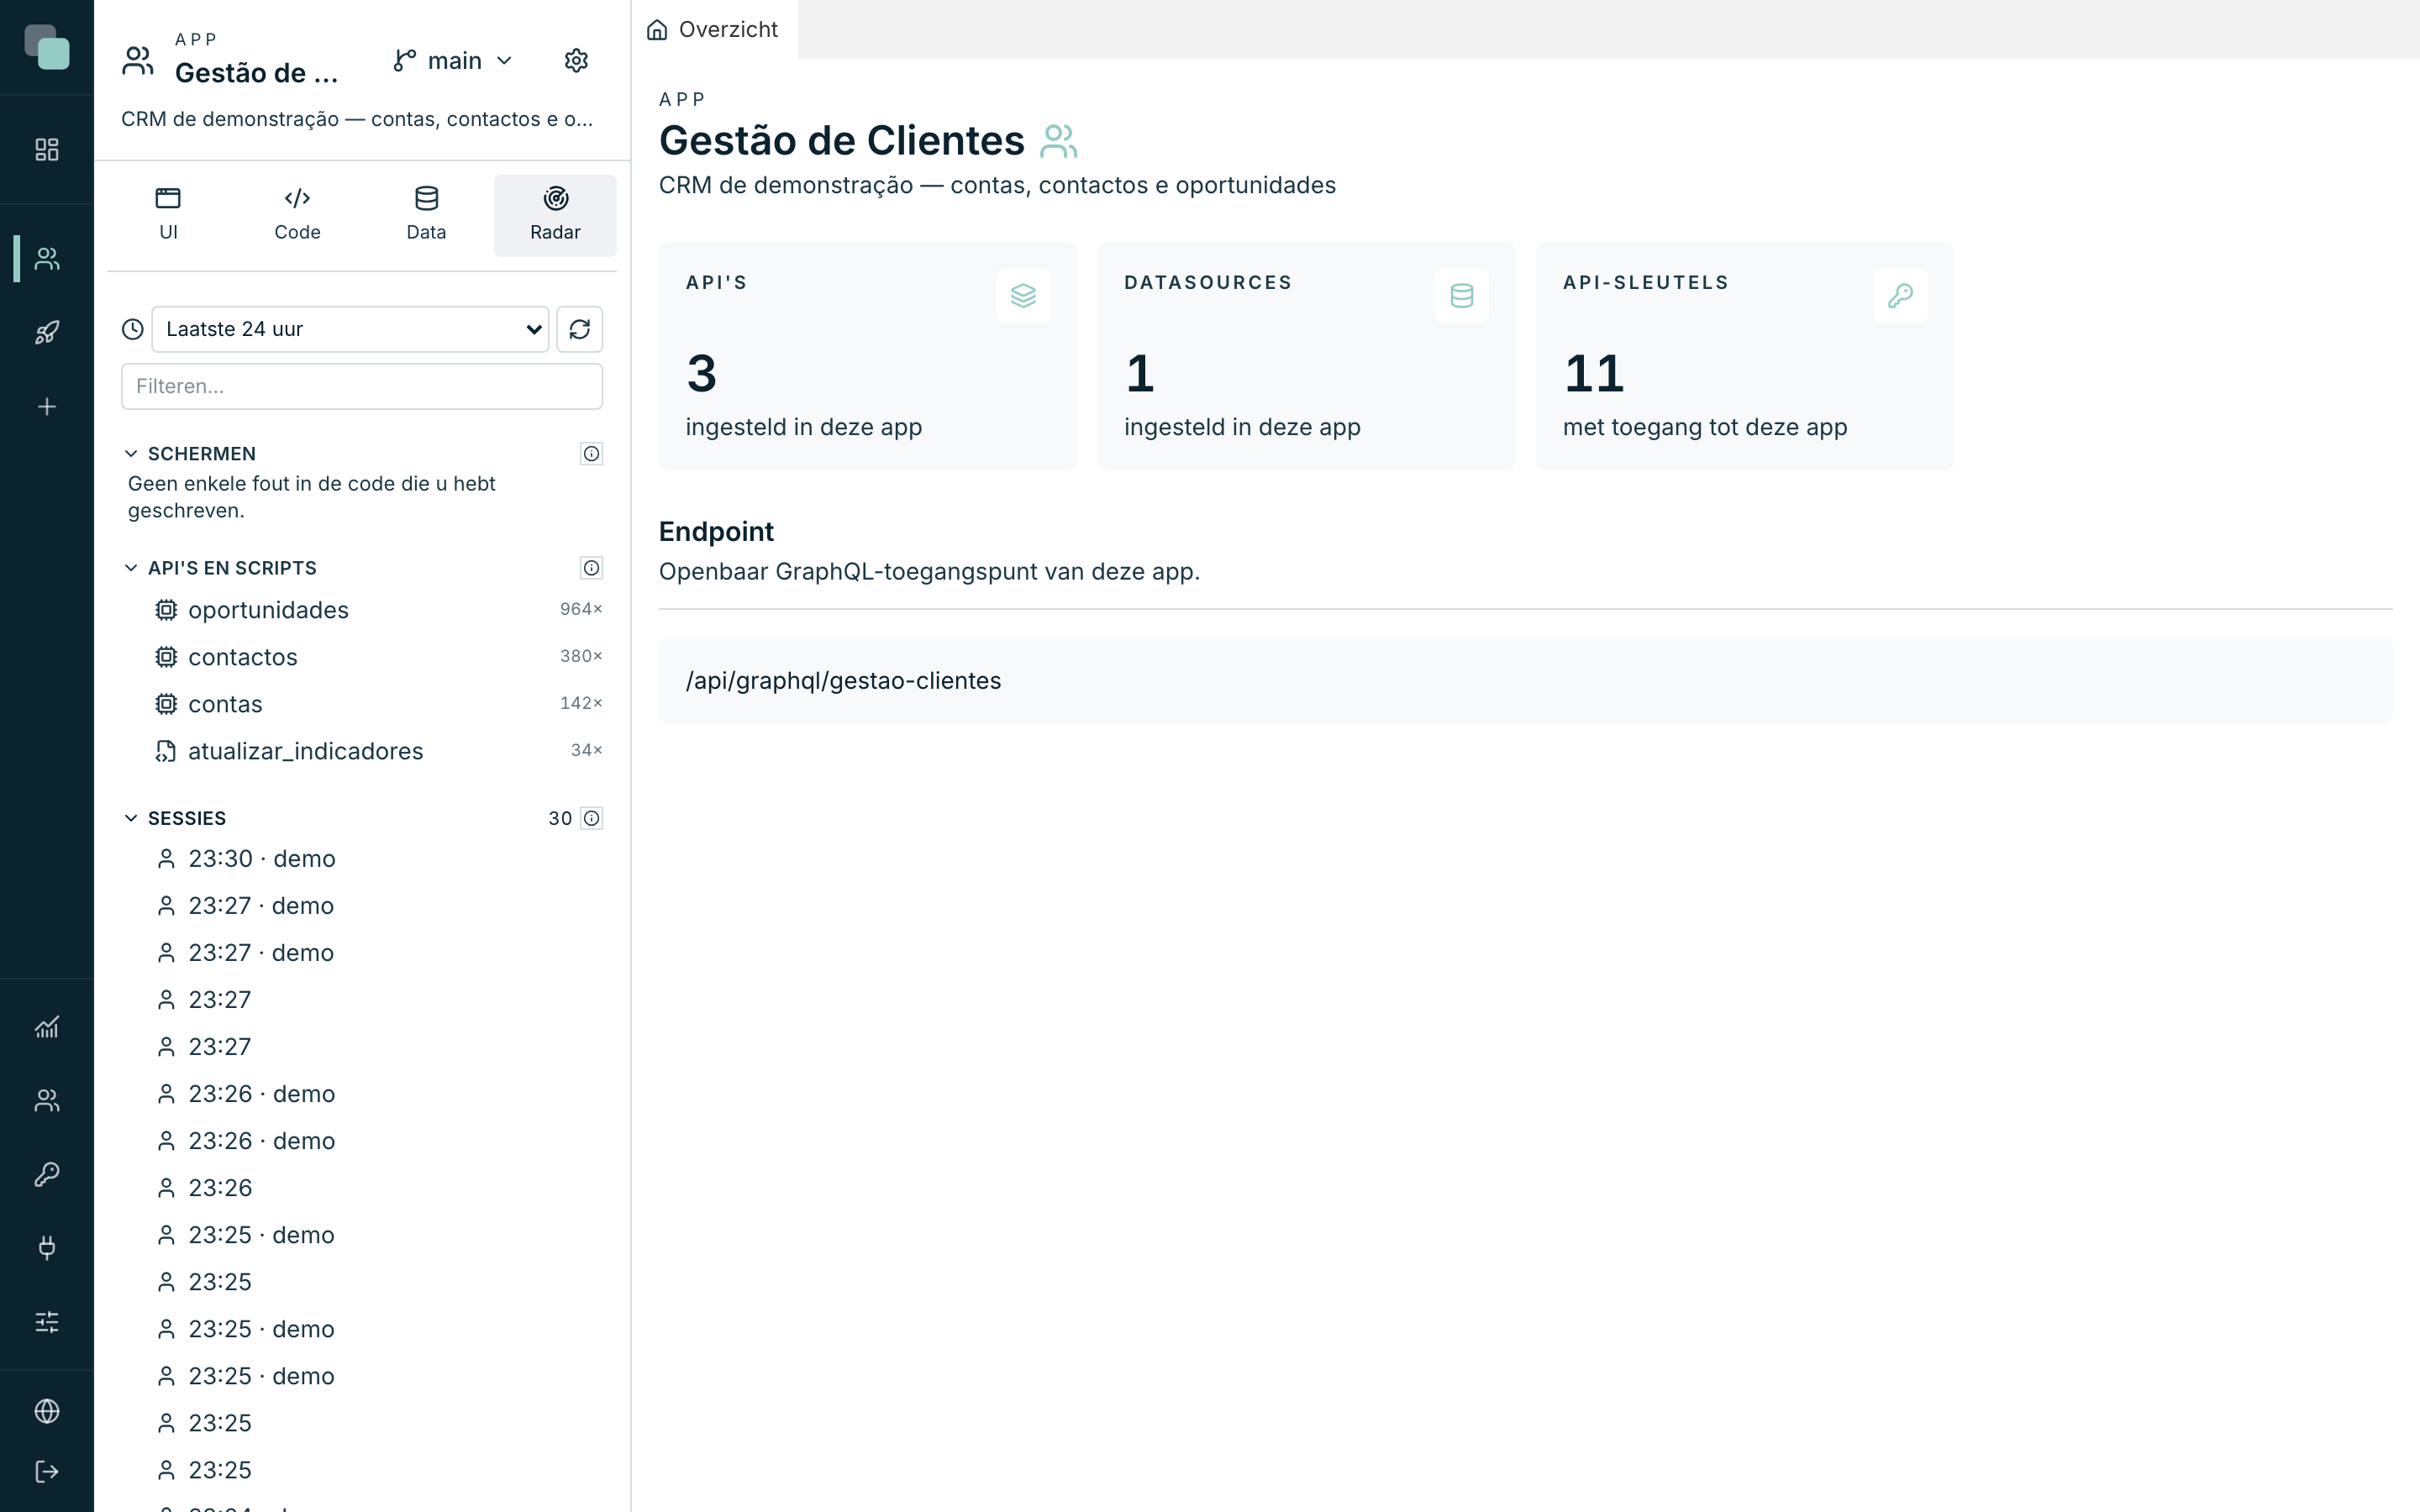Select the active Gestão de Clientes app icon

[x=47, y=259]
